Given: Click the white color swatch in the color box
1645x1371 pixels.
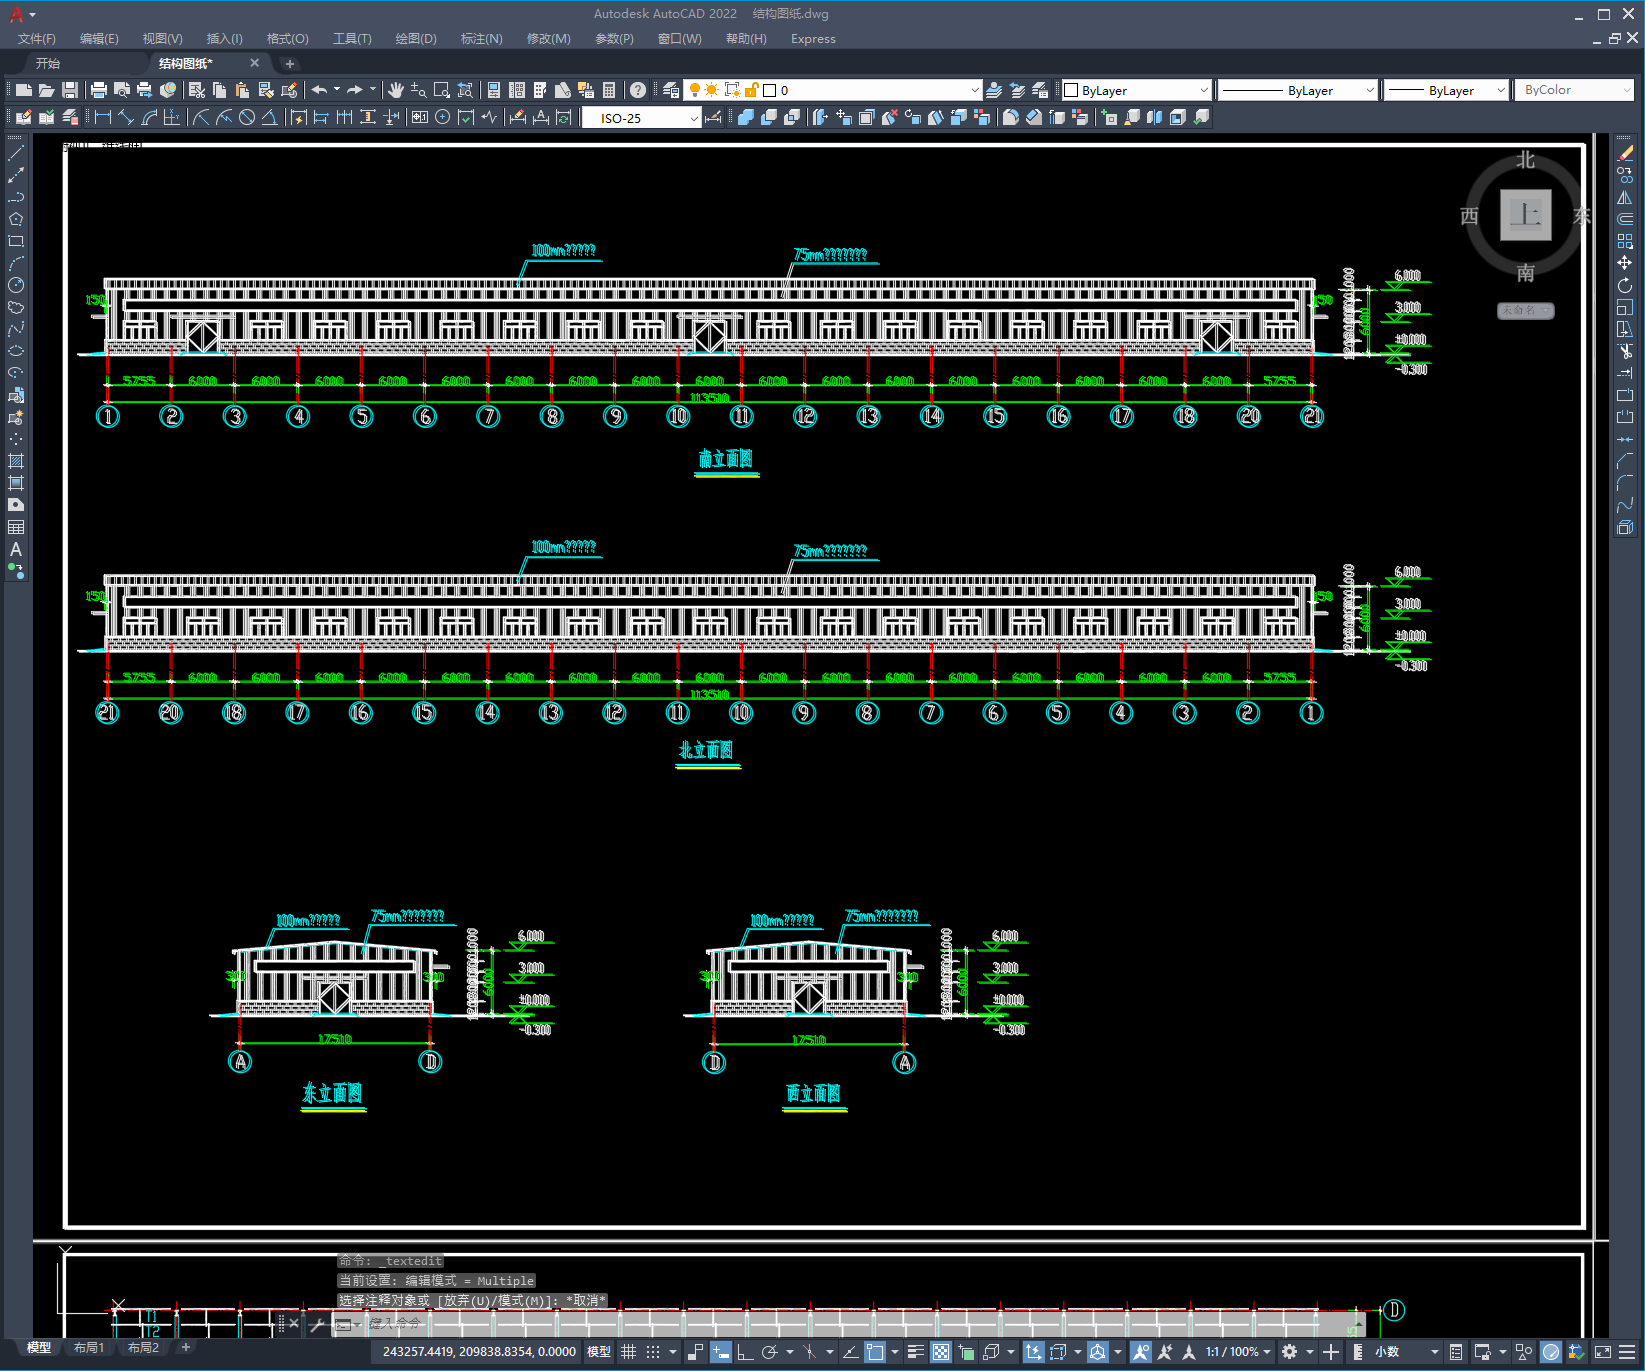Looking at the screenshot, I should [x=1071, y=90].
